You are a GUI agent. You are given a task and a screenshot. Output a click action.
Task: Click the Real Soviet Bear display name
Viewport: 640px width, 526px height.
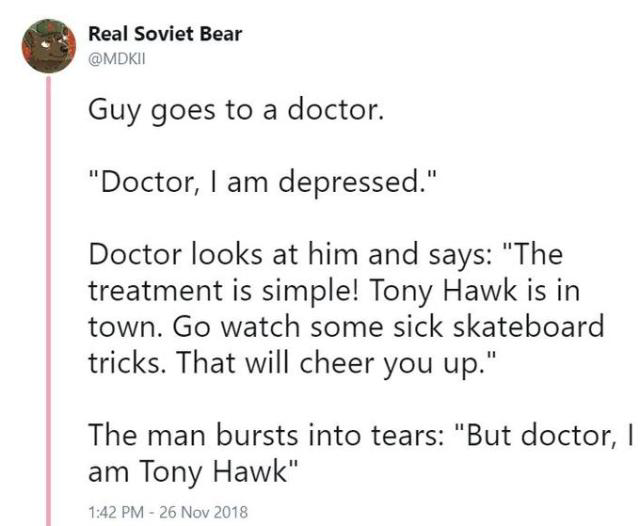(165, 34)
